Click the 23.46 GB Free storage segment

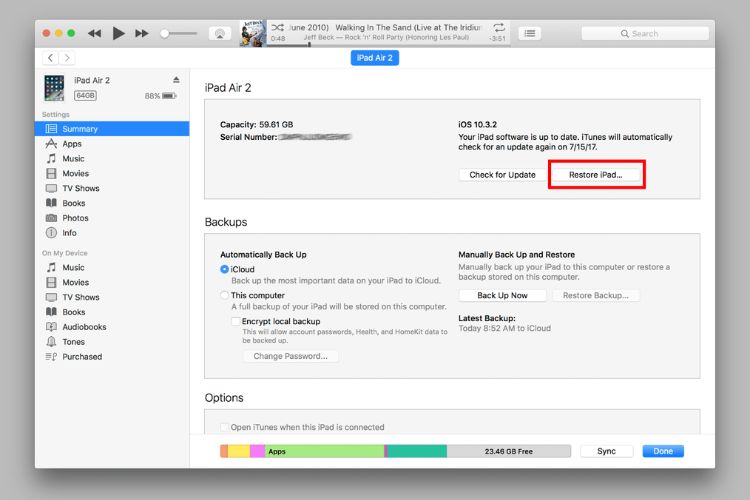click(508, 451)
